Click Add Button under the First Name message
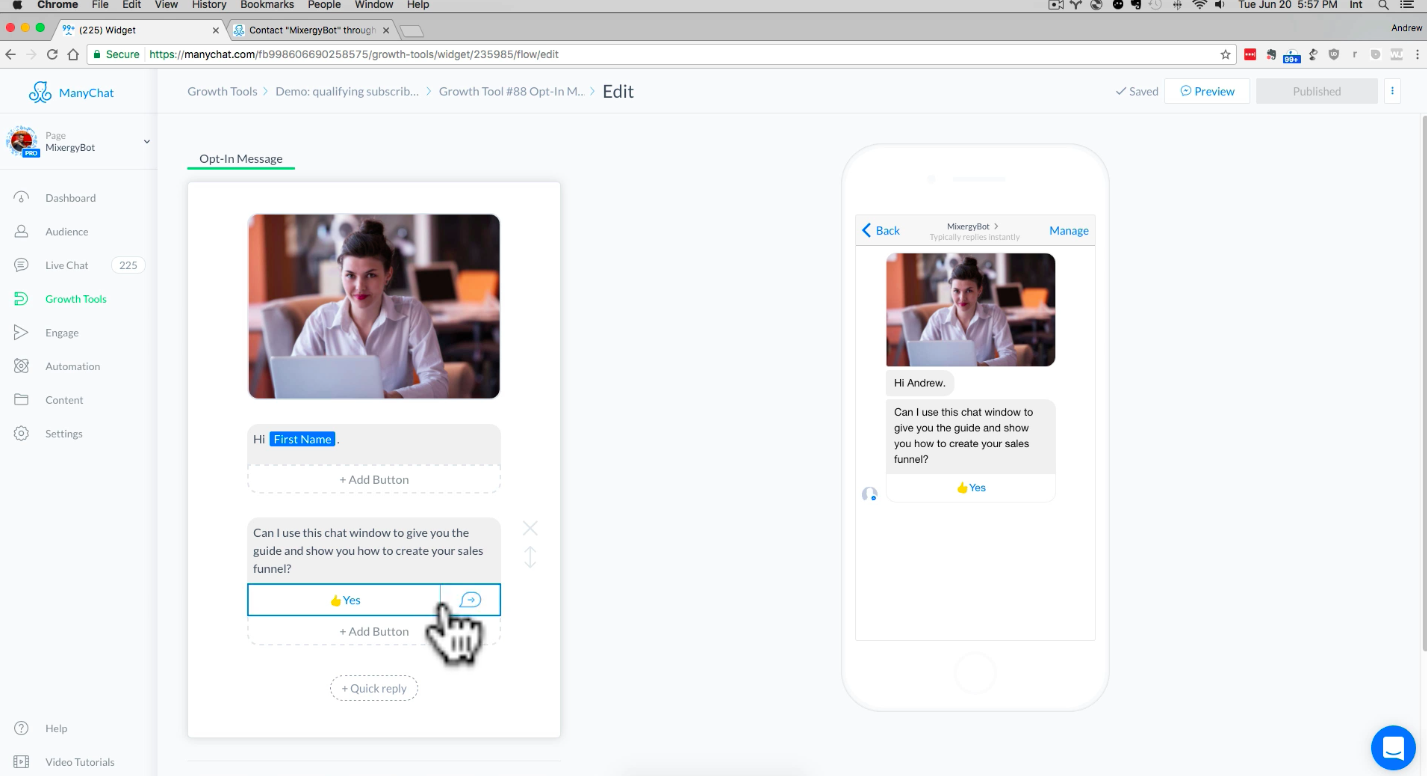This screenshot has width=1427, height=776. click(374, 480)
